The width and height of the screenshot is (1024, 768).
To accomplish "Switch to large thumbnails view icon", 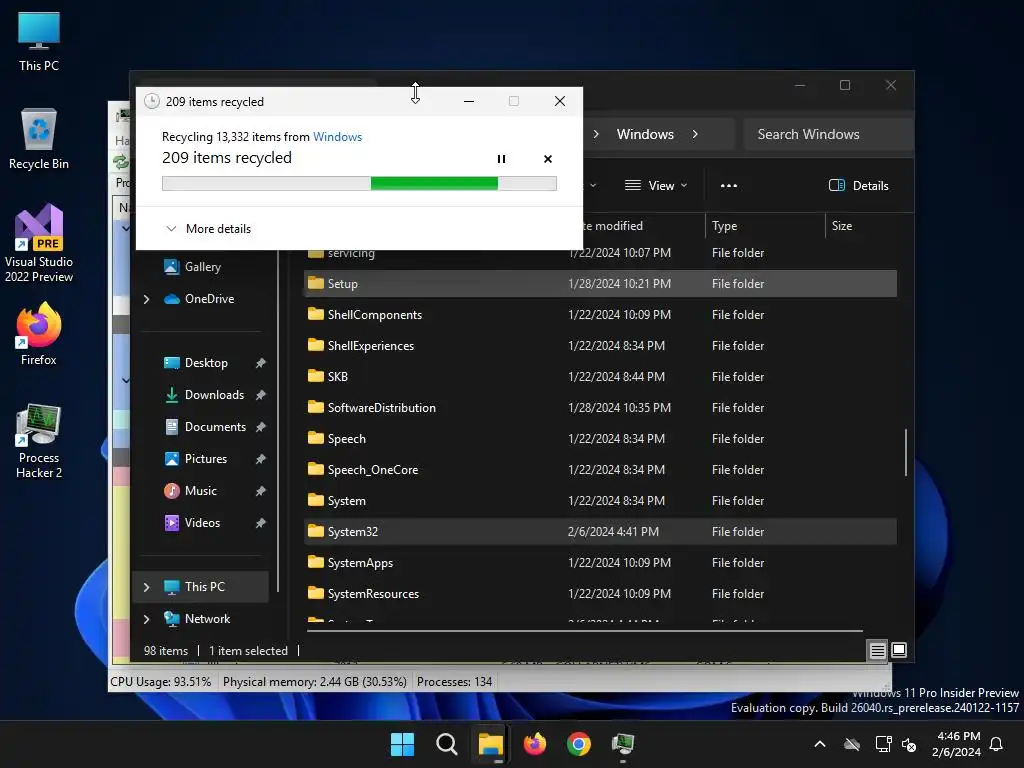I will tap(899, 650).
